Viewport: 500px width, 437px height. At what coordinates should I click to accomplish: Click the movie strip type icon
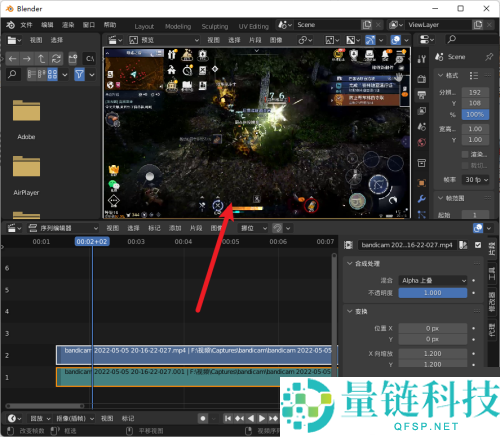348,245
